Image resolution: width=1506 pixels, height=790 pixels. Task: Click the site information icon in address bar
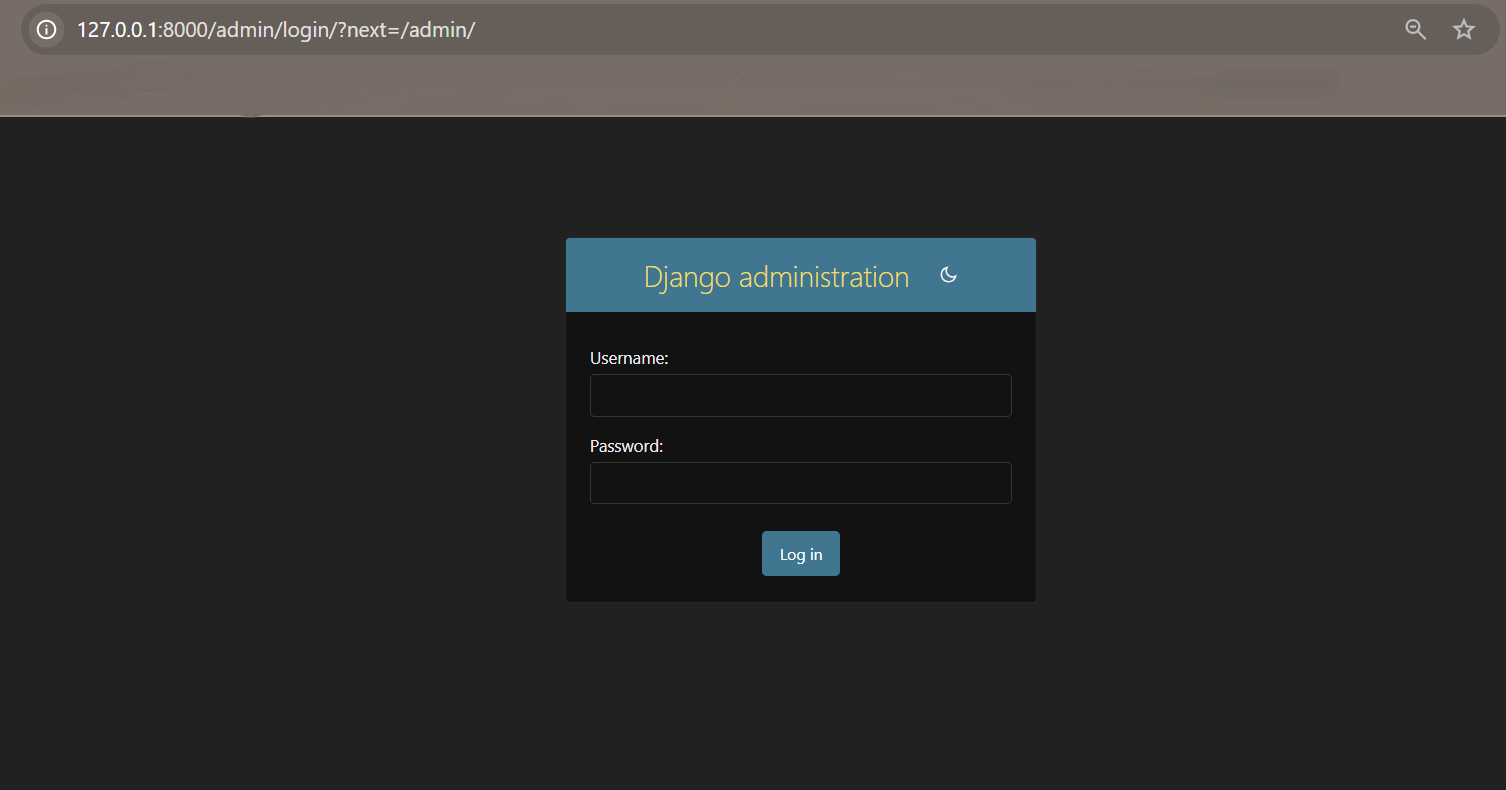point(46,29)
